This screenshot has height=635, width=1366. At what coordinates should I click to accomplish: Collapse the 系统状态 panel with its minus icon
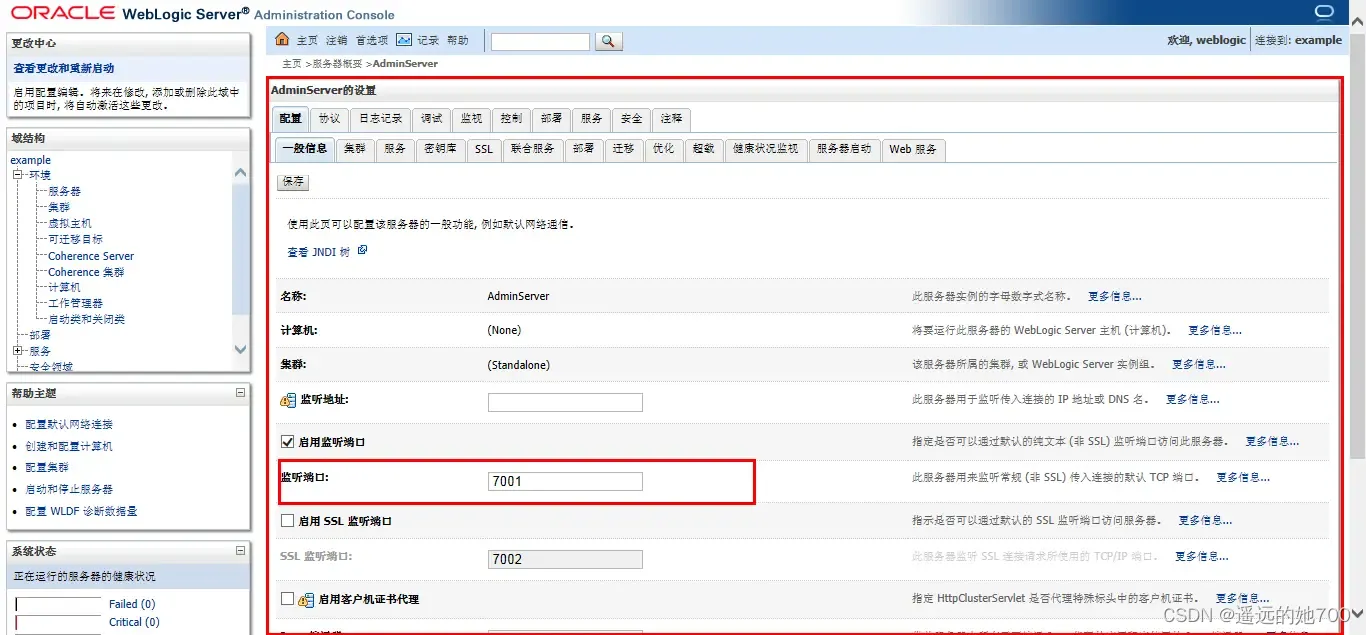[x=240, y=550]
